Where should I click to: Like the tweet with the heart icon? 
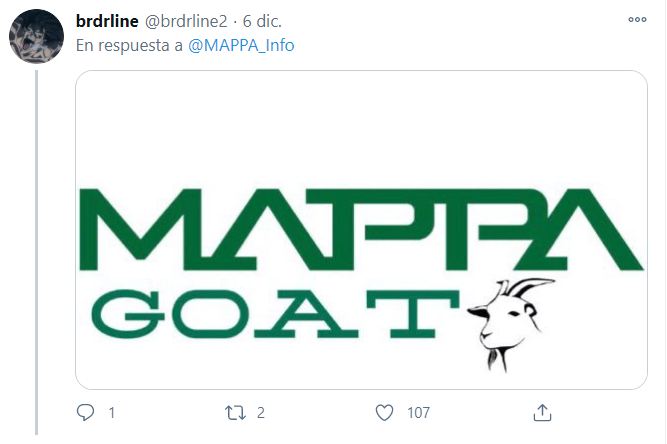point(384,412)
